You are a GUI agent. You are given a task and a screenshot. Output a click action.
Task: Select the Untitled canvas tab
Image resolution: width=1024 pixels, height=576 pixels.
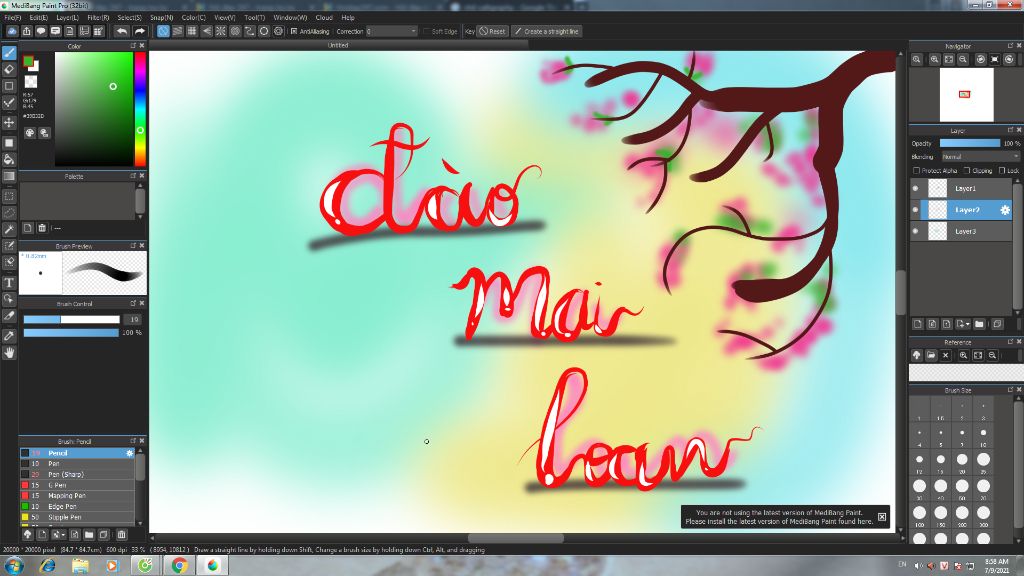click(x=338, y=45)
